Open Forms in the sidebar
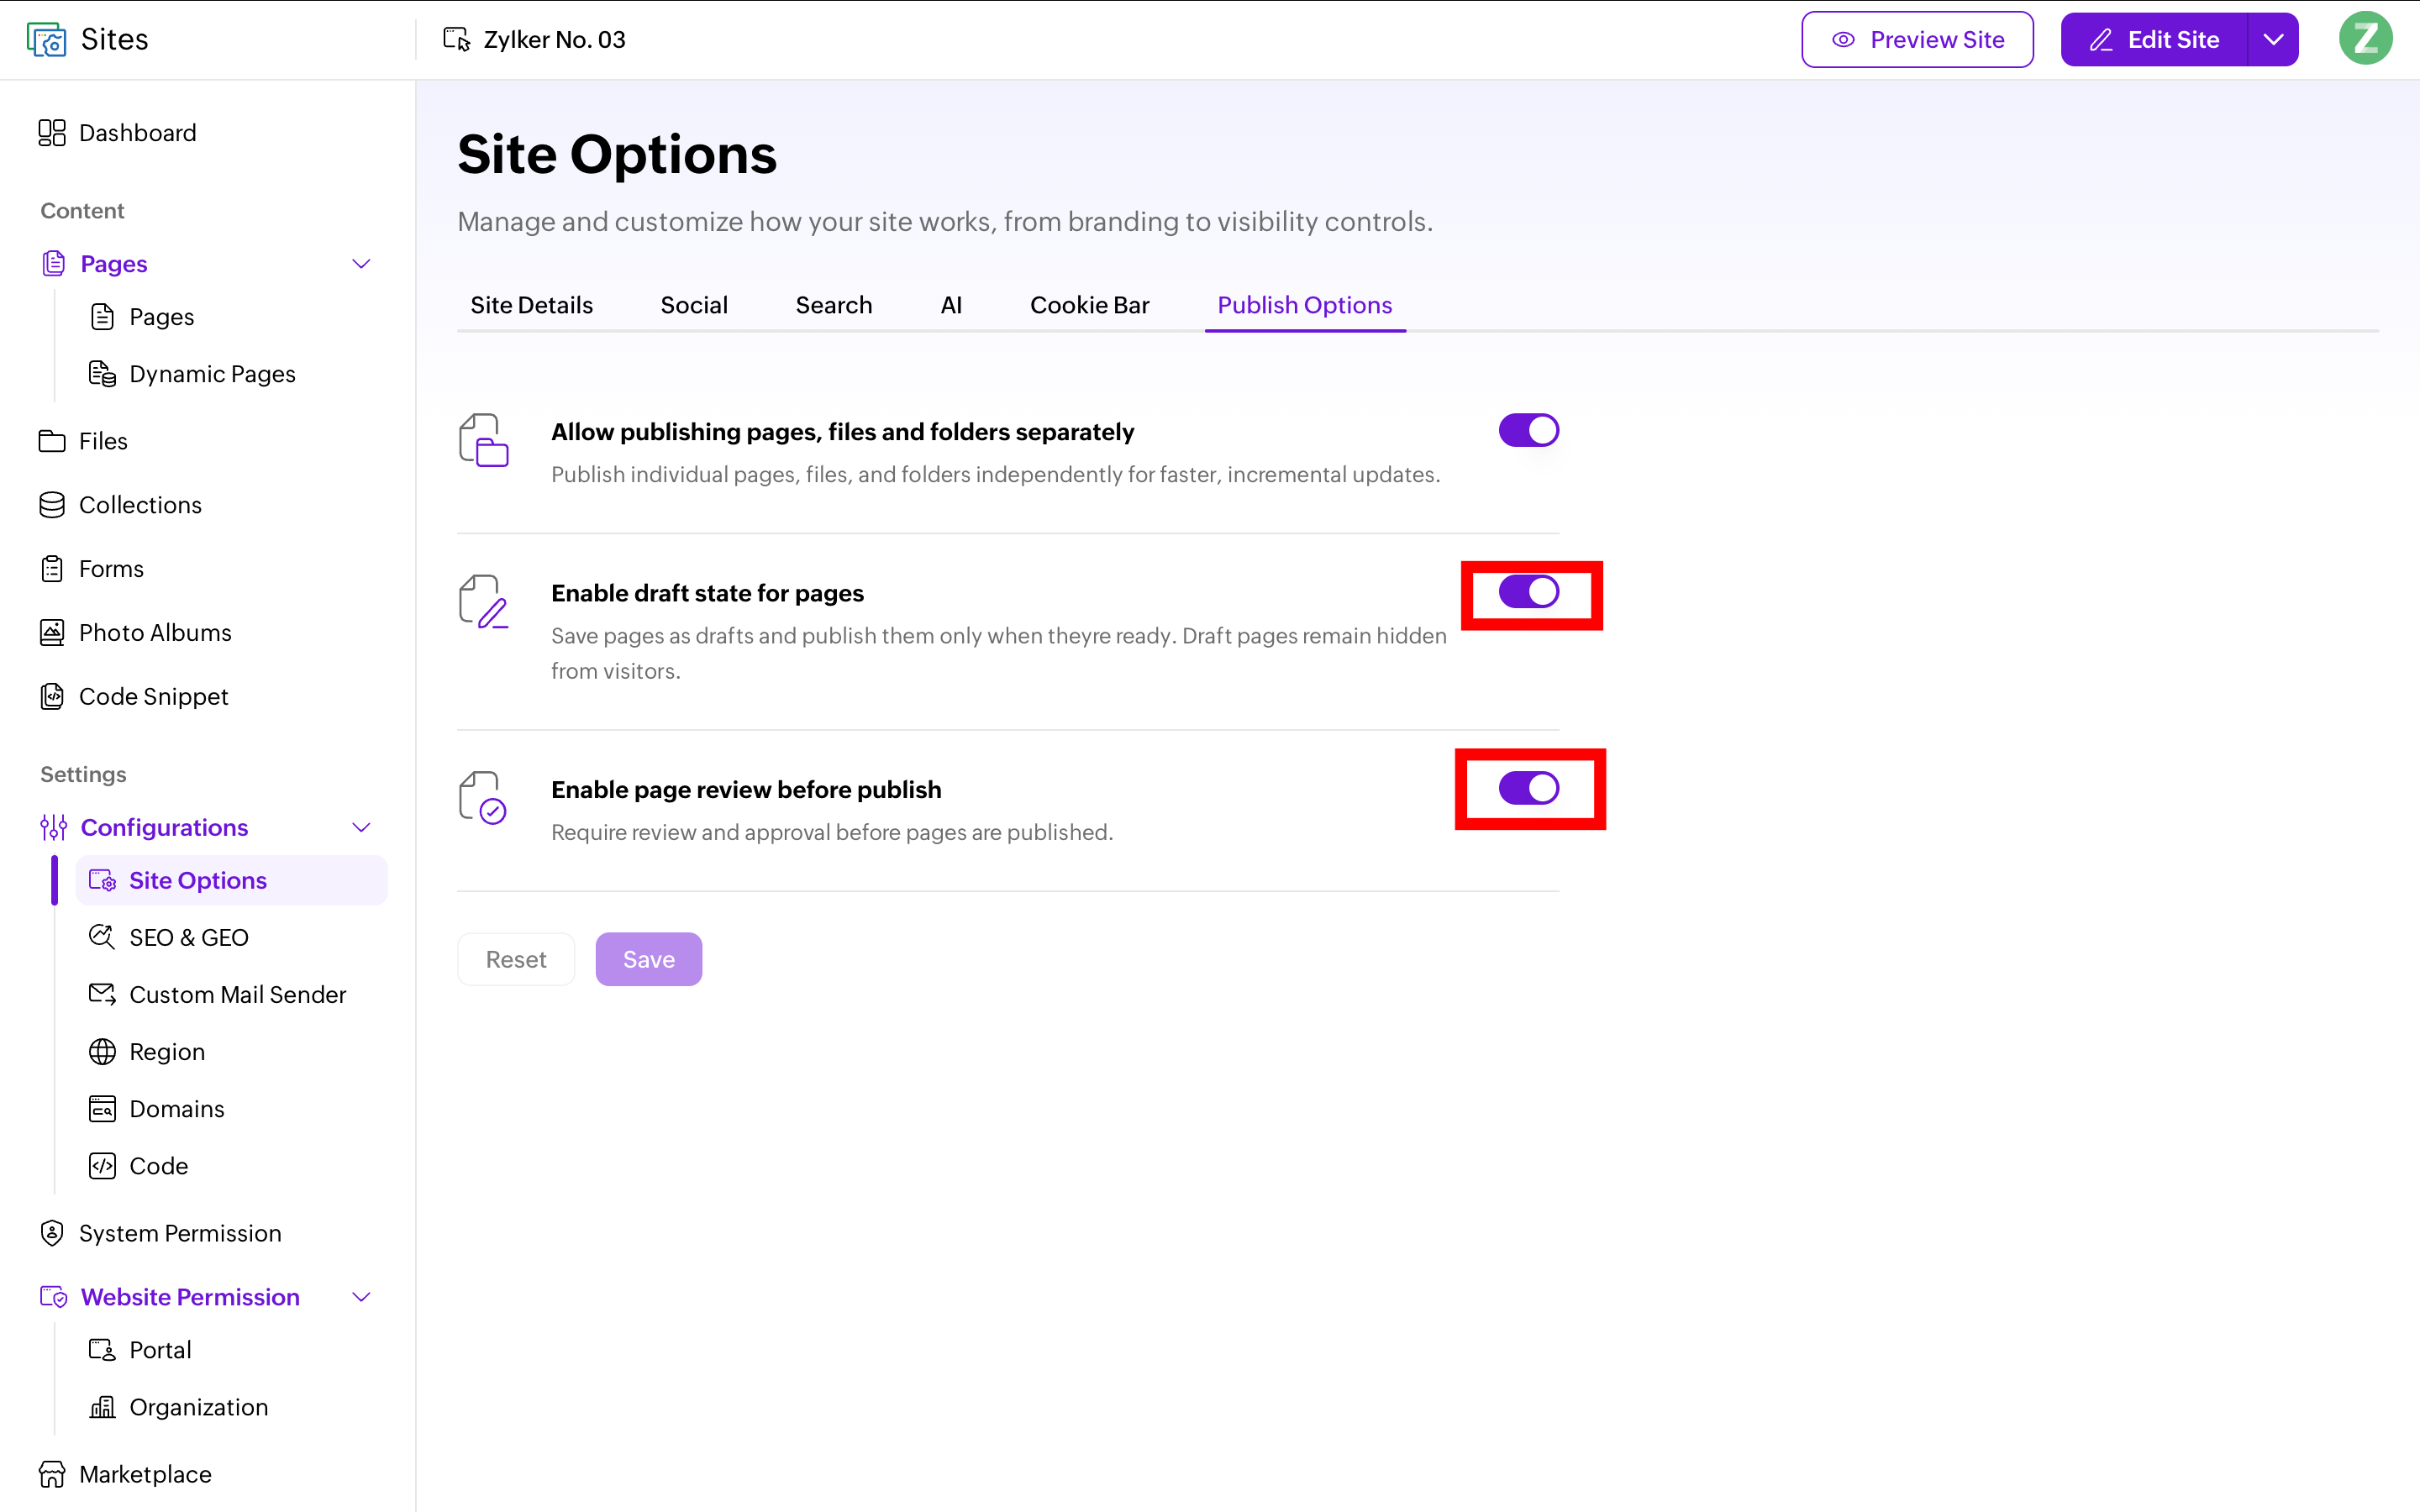Image resolution: width=2420 pixels, height=1512 pixels. [91, 569]
